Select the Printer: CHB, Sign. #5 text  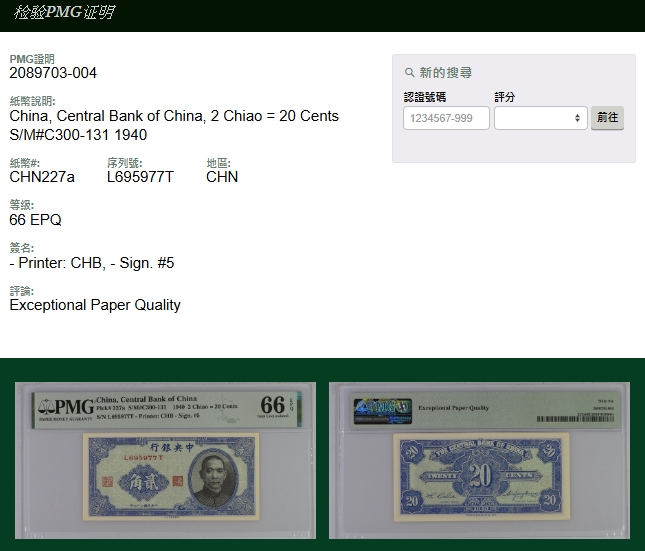click(92, 263)
